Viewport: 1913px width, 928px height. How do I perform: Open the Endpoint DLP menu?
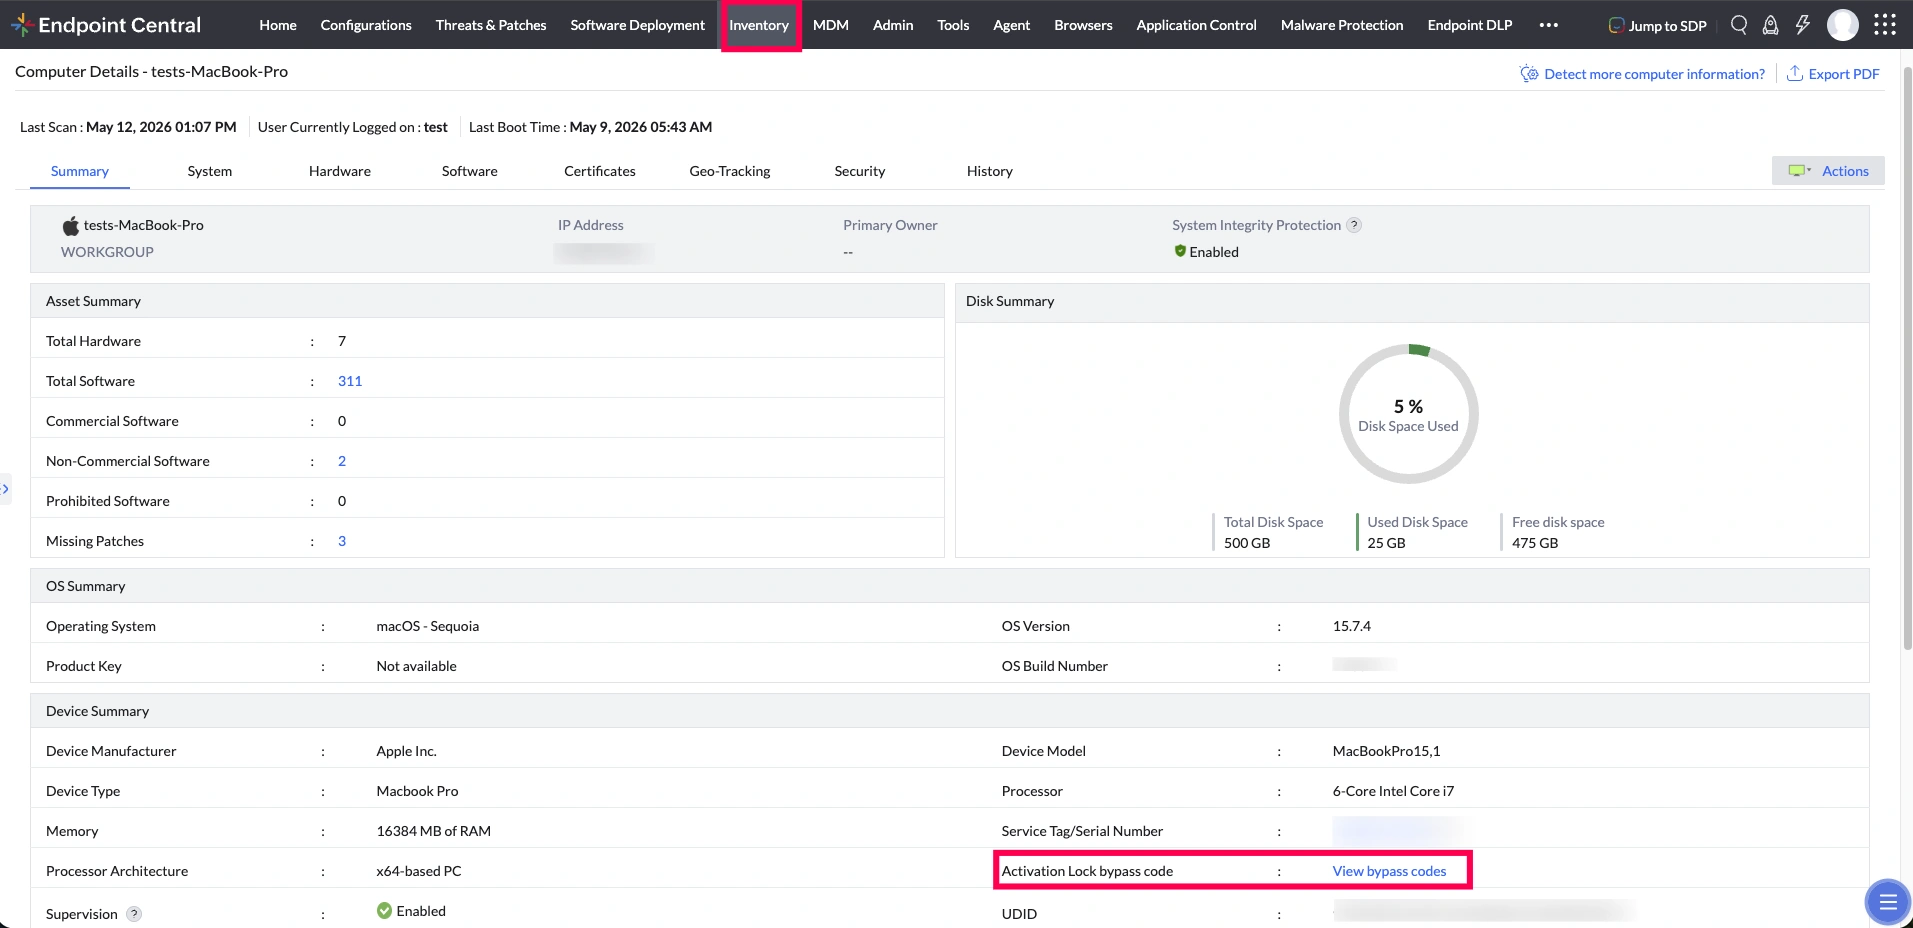point(1470,25)
